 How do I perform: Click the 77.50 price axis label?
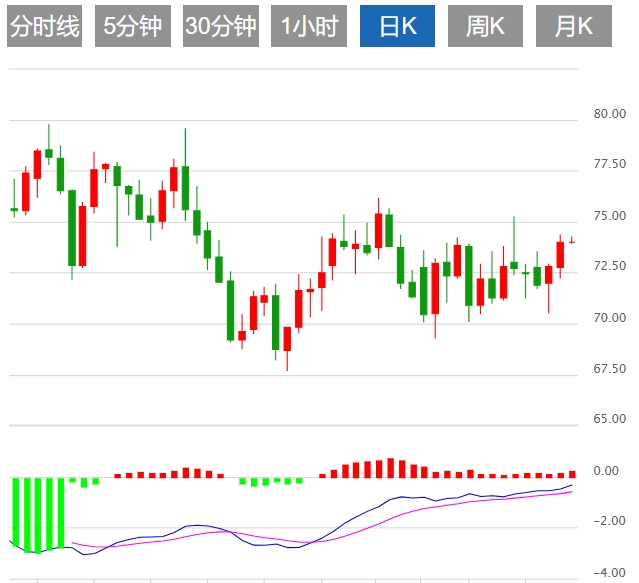click(610, 164)
